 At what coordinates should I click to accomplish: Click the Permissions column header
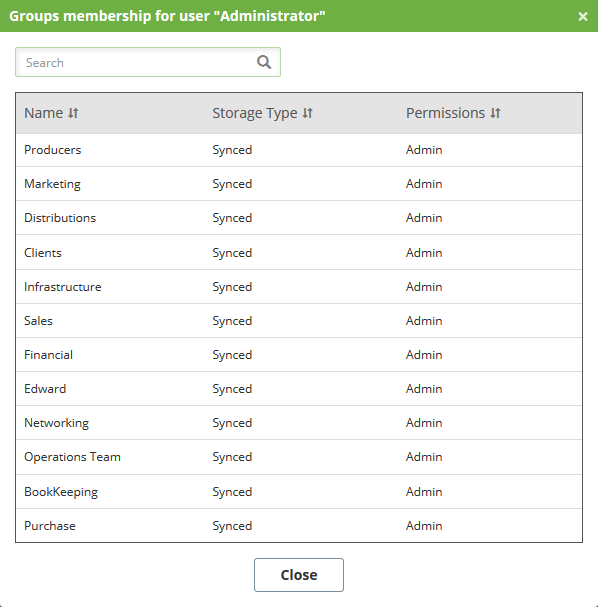[x=453, y=113]
